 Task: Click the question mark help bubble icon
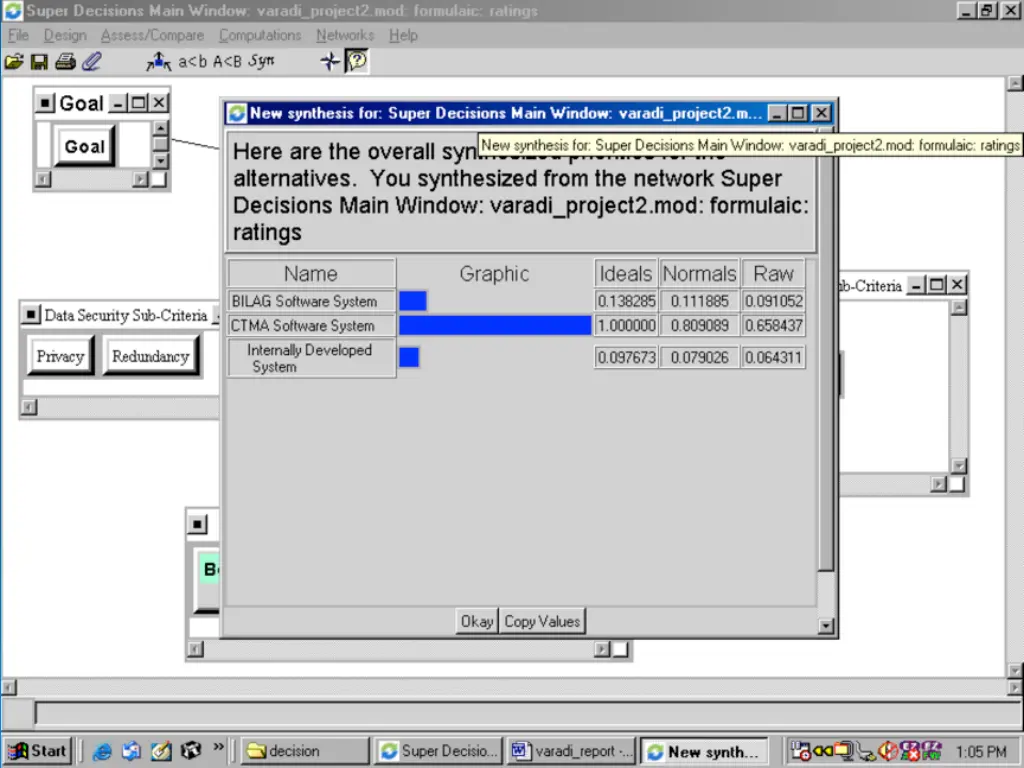click(357, 61)
